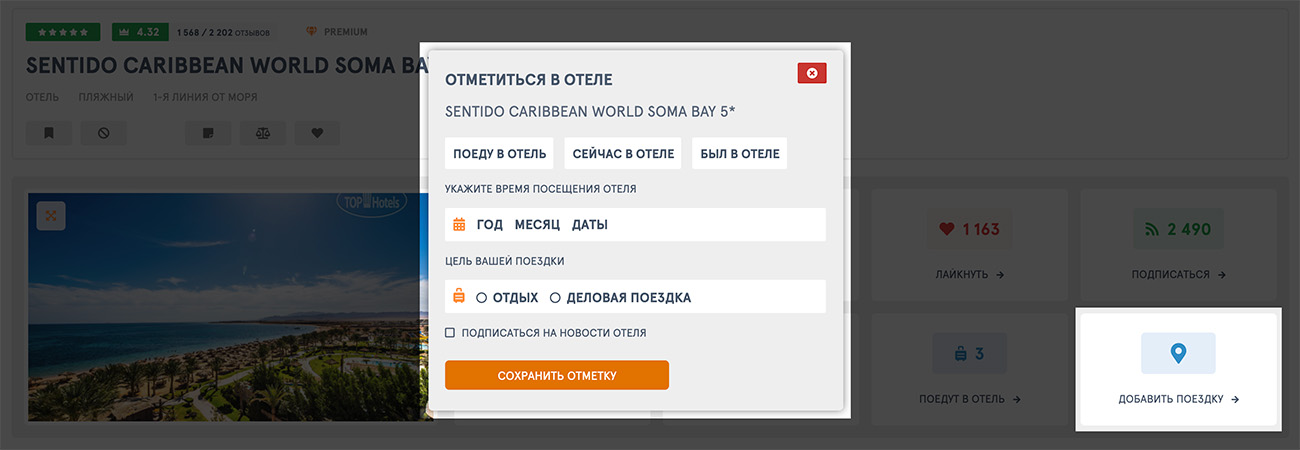Open the МЕСЯЦ month selector
Viewport: 1300px width, 450px height.
[537, 225]
